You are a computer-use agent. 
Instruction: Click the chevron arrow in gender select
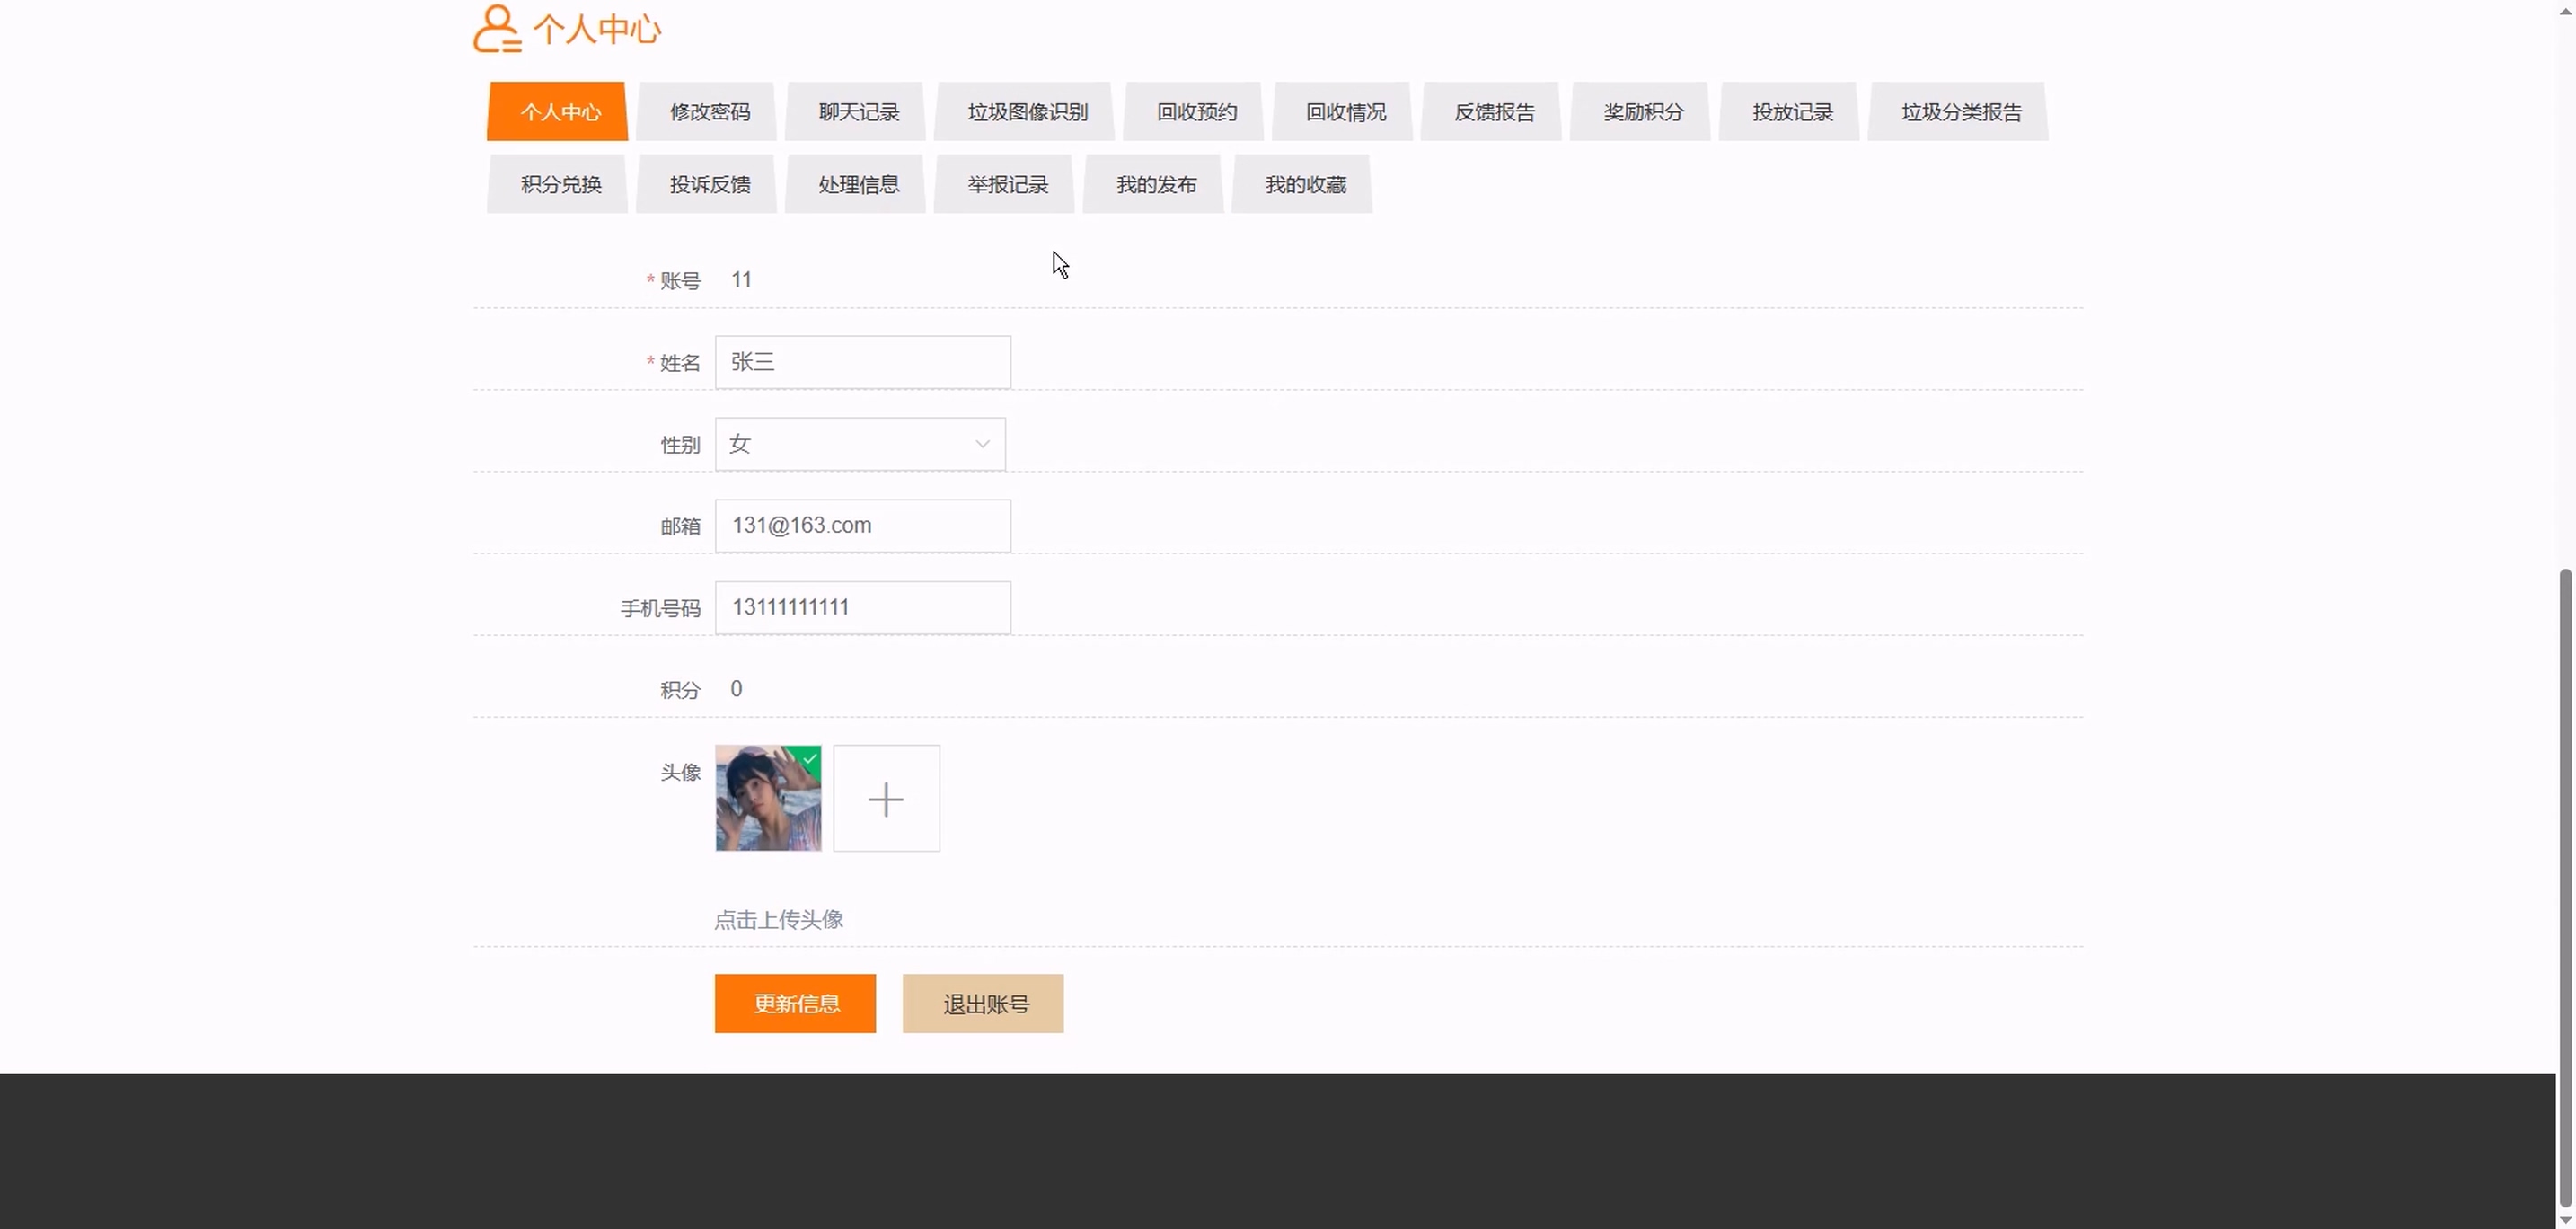(x=982, y=444)
